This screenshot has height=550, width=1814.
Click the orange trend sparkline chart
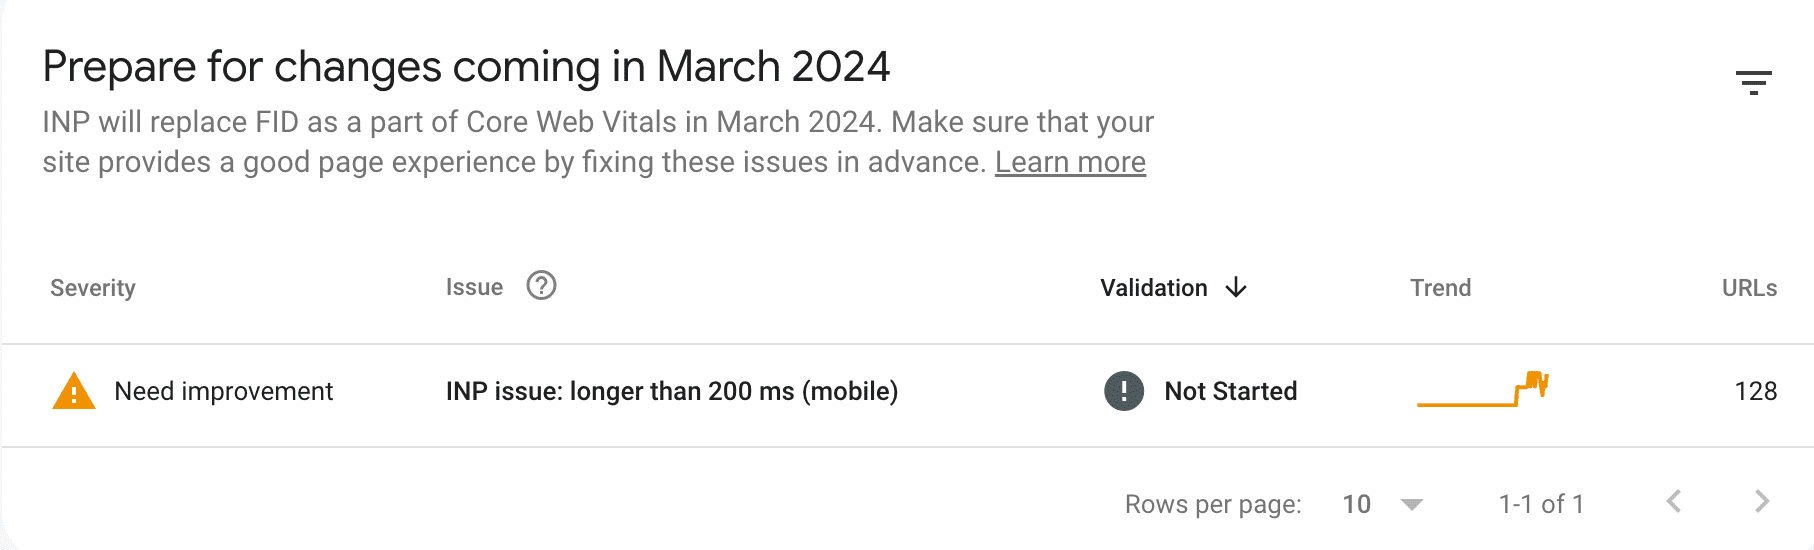point(1483,390)
